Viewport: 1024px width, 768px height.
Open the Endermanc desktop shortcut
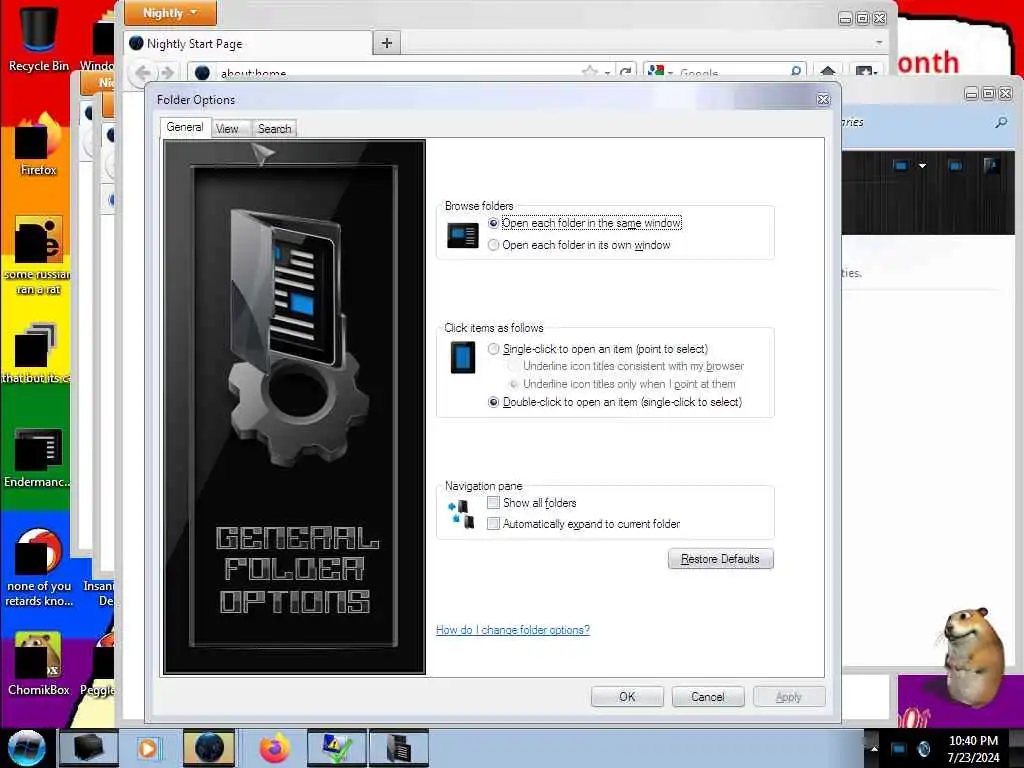37,457
